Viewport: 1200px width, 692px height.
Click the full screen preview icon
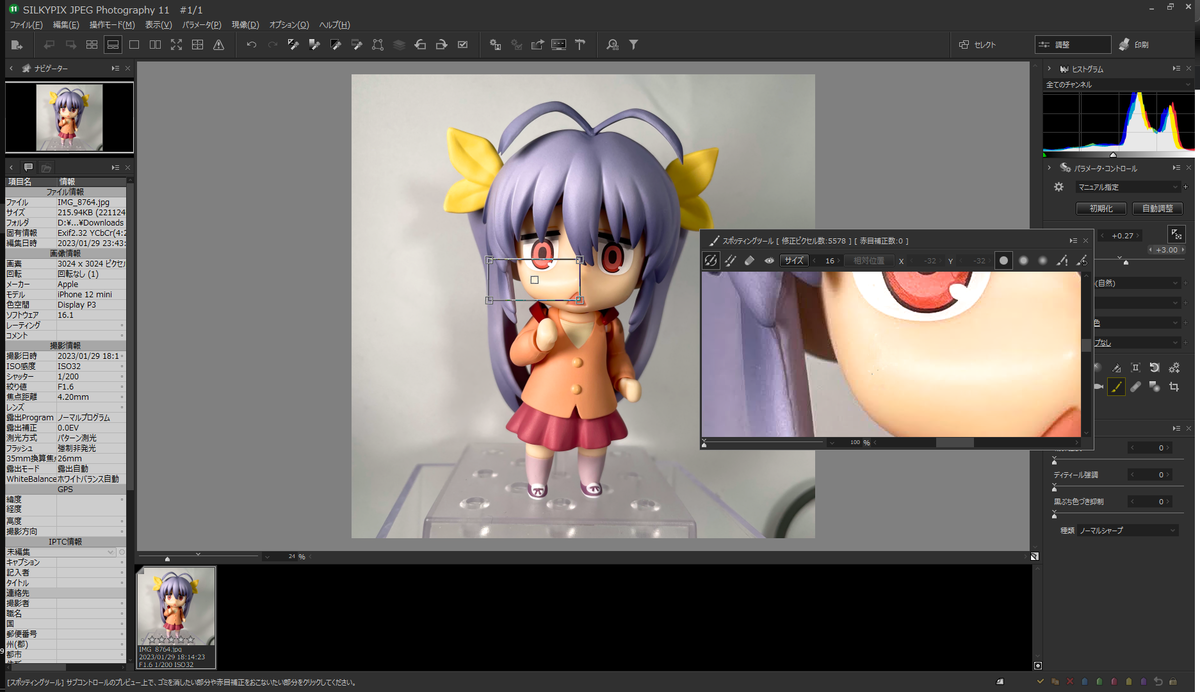(x=176, y=45)
